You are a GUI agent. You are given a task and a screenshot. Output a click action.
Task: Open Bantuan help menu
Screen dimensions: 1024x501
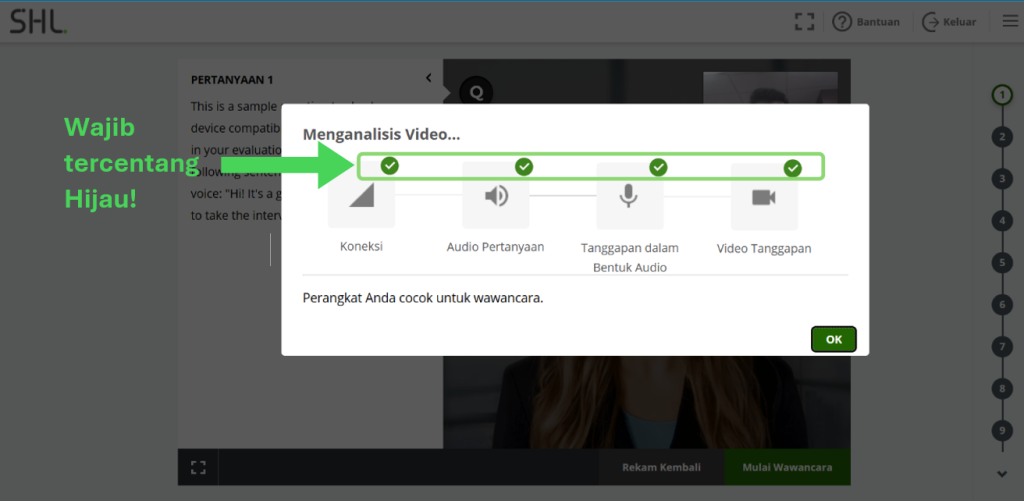(x=866, y=22)
